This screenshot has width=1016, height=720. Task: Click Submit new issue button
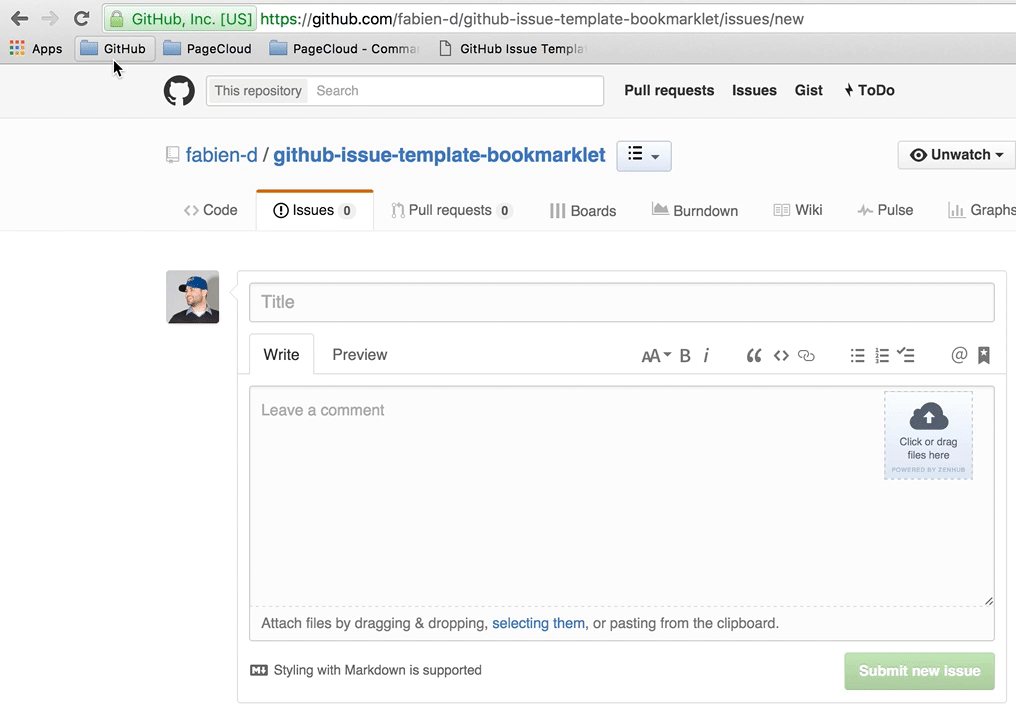pos(919,671)
